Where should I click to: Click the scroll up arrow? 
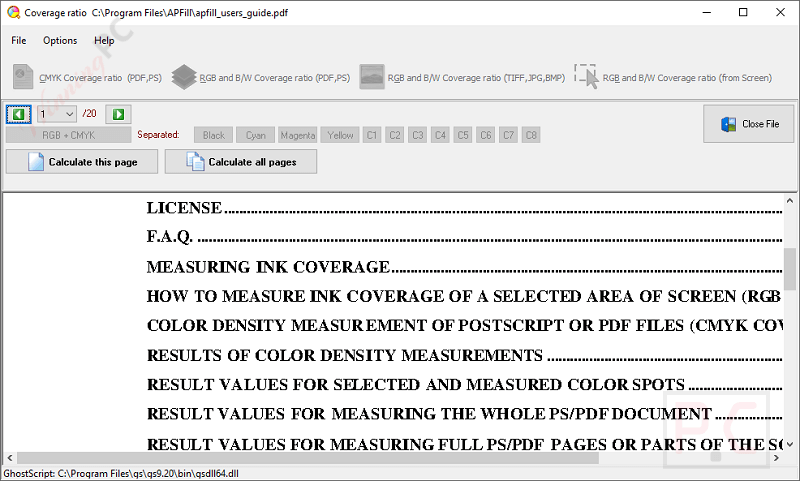(x=790, y=200)
